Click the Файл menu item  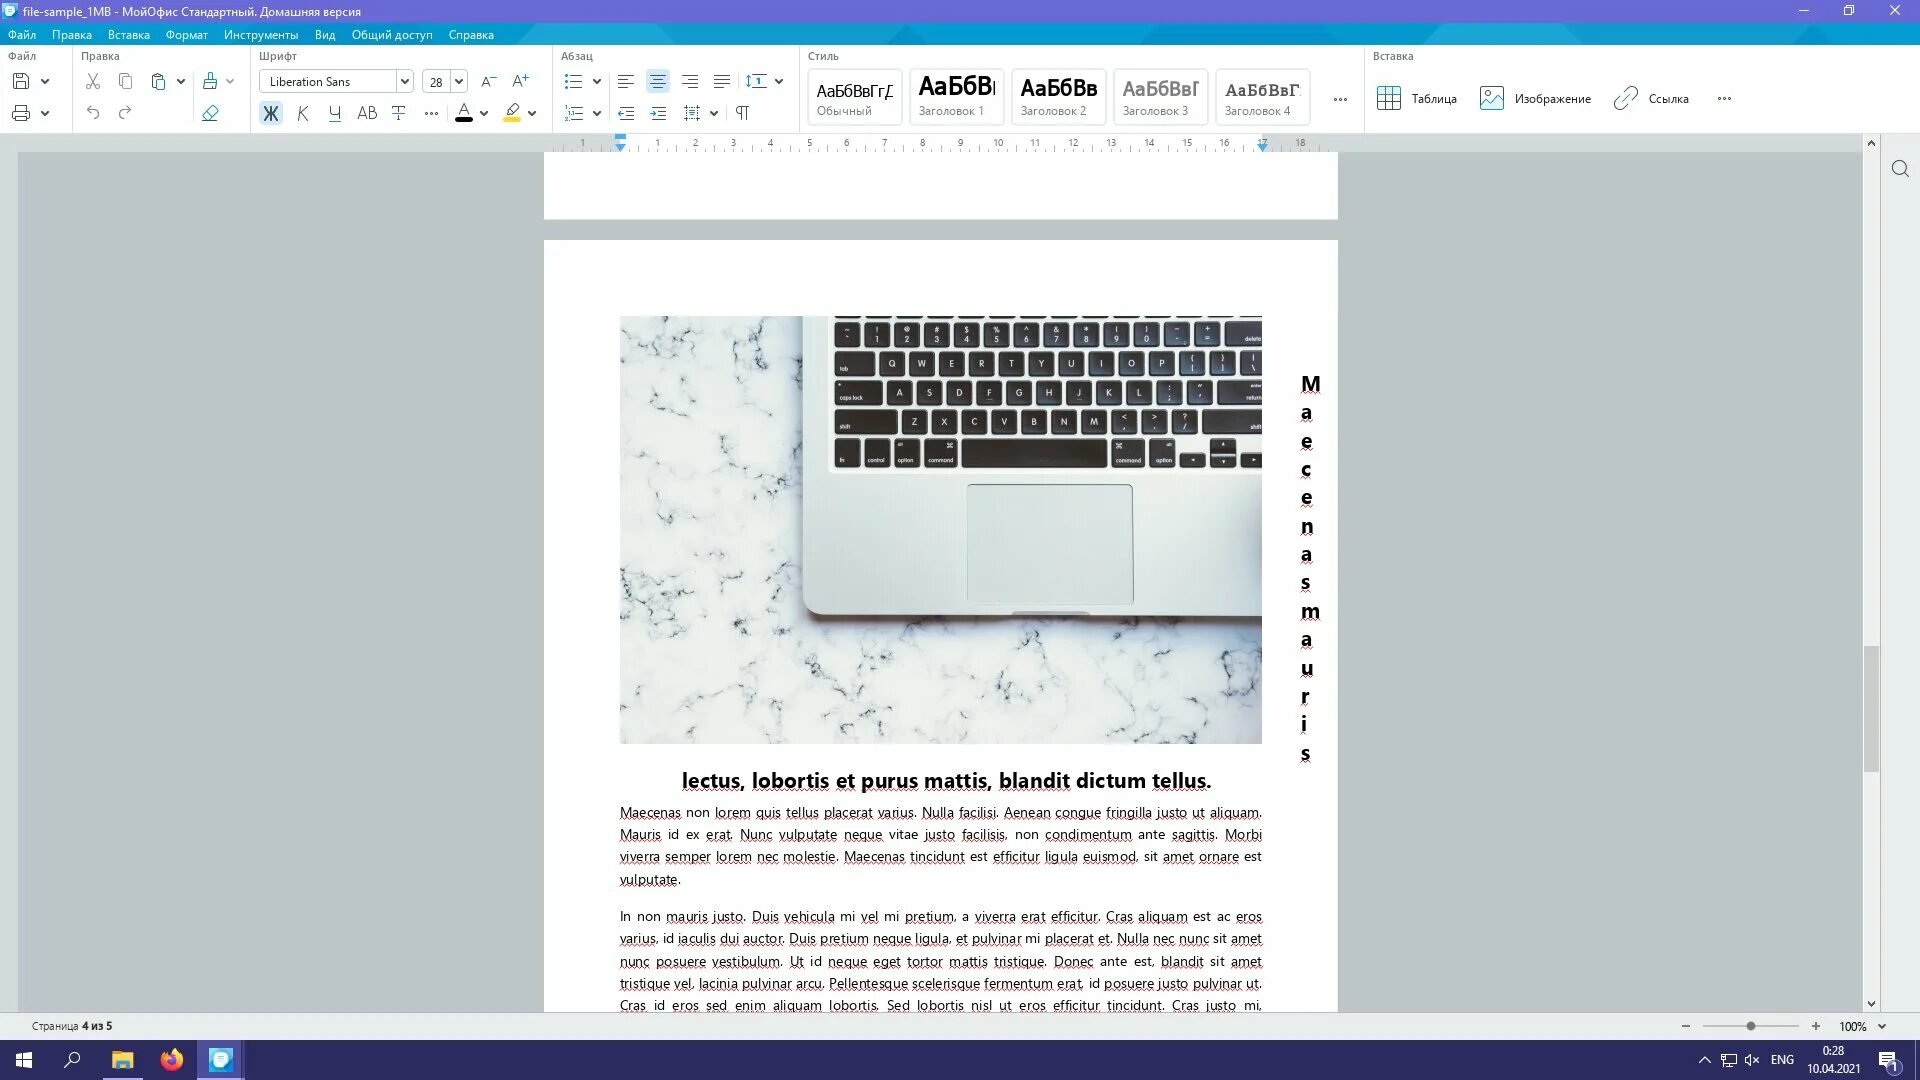point(21,34)
